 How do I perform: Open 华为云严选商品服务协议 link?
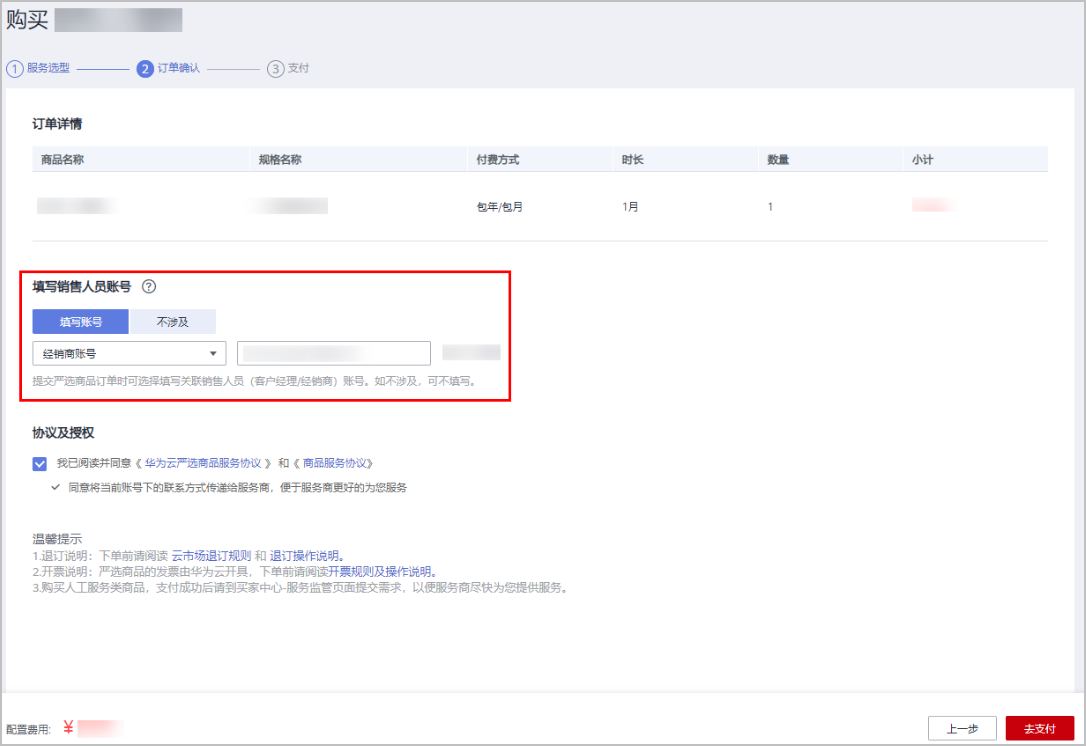(203, 463)
